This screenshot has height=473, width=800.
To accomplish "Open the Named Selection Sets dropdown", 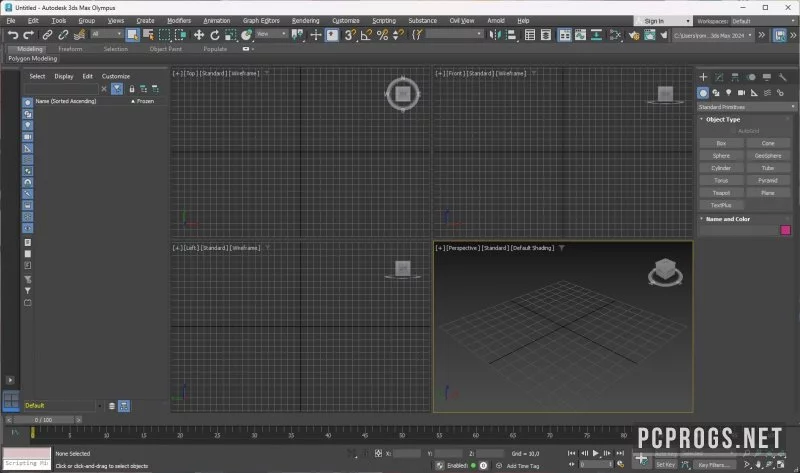I will [454, 34].
